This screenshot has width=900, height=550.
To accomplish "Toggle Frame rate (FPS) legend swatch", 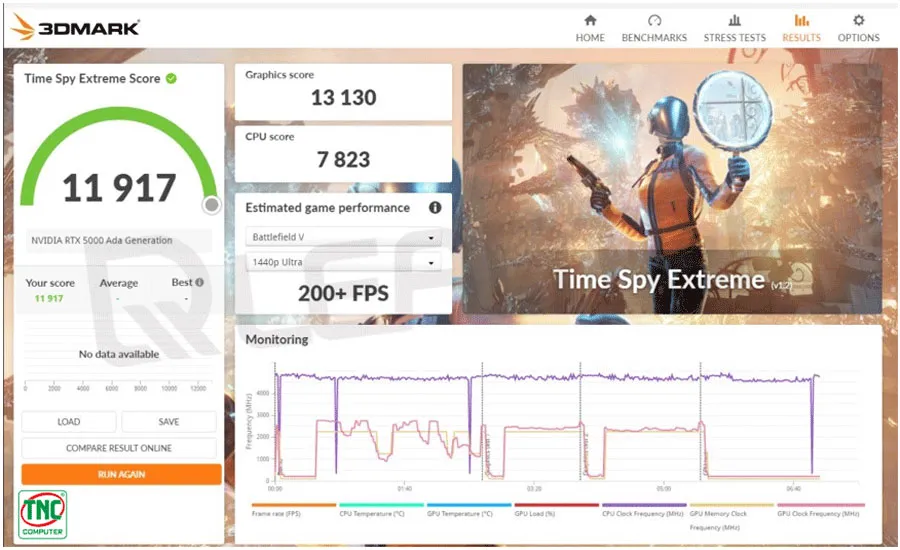I will pos(293,505).
